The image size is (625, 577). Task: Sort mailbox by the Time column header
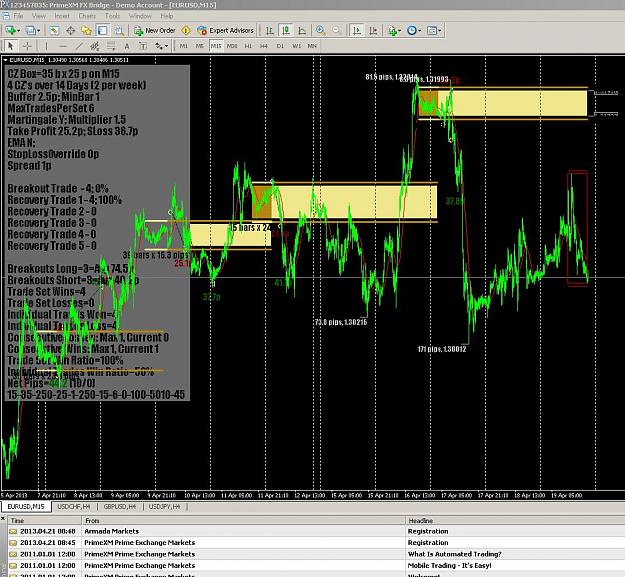point(45,520)
